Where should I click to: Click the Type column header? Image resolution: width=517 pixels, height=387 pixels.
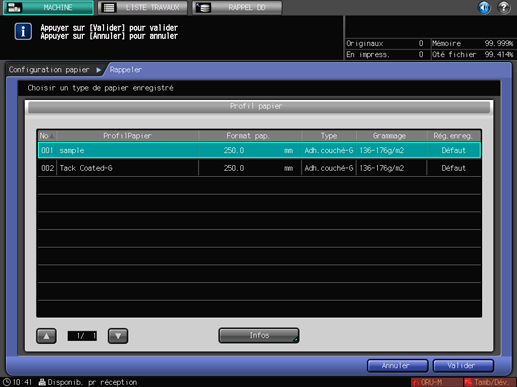coord(329,136)
